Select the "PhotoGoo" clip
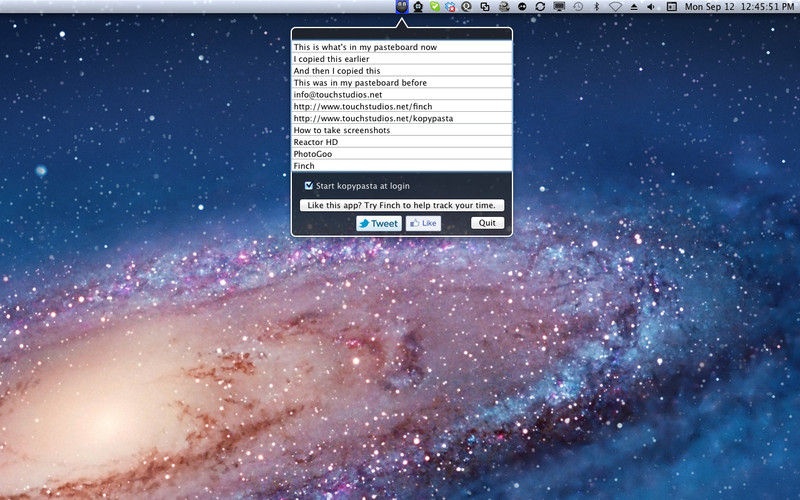Image resolution: width=800 pixels, height=500 pixels. point(402,154)
